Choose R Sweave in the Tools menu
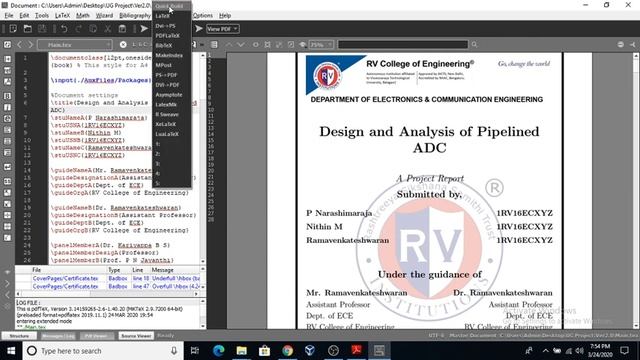The image size is (640, 360). pyautogui.click(x=171, y=114)
